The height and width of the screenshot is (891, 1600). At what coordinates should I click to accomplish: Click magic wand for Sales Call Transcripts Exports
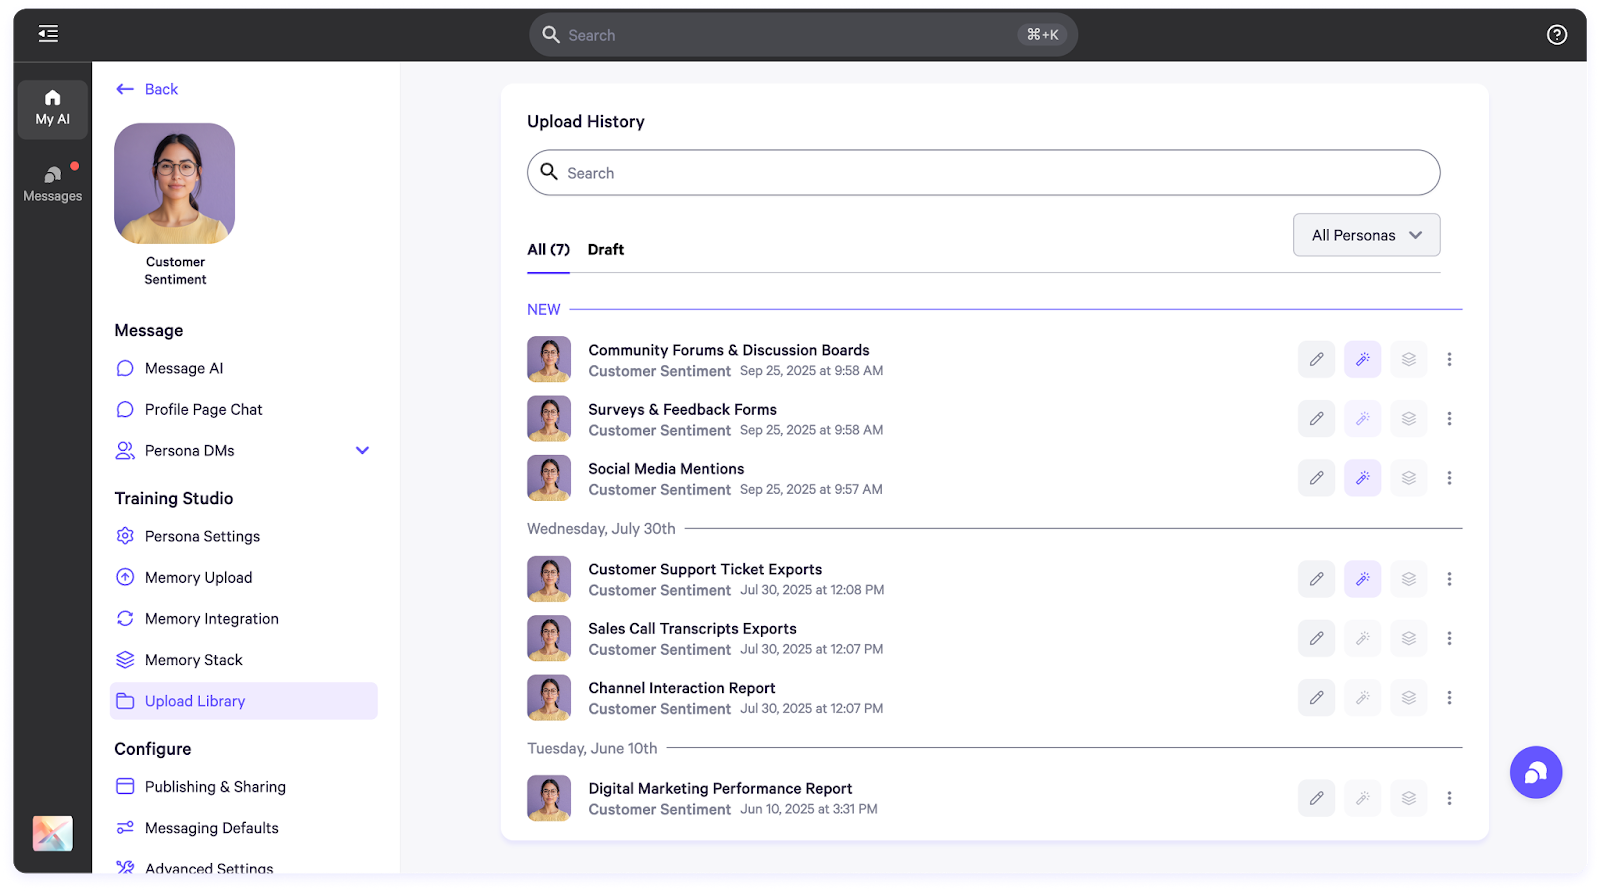pyautogui.click(x=1362, y=638)
